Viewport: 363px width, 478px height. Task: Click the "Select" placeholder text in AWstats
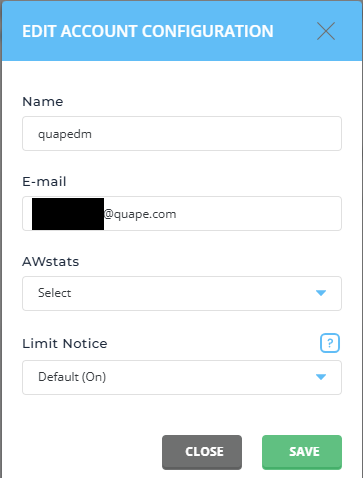tap(55, 293)
